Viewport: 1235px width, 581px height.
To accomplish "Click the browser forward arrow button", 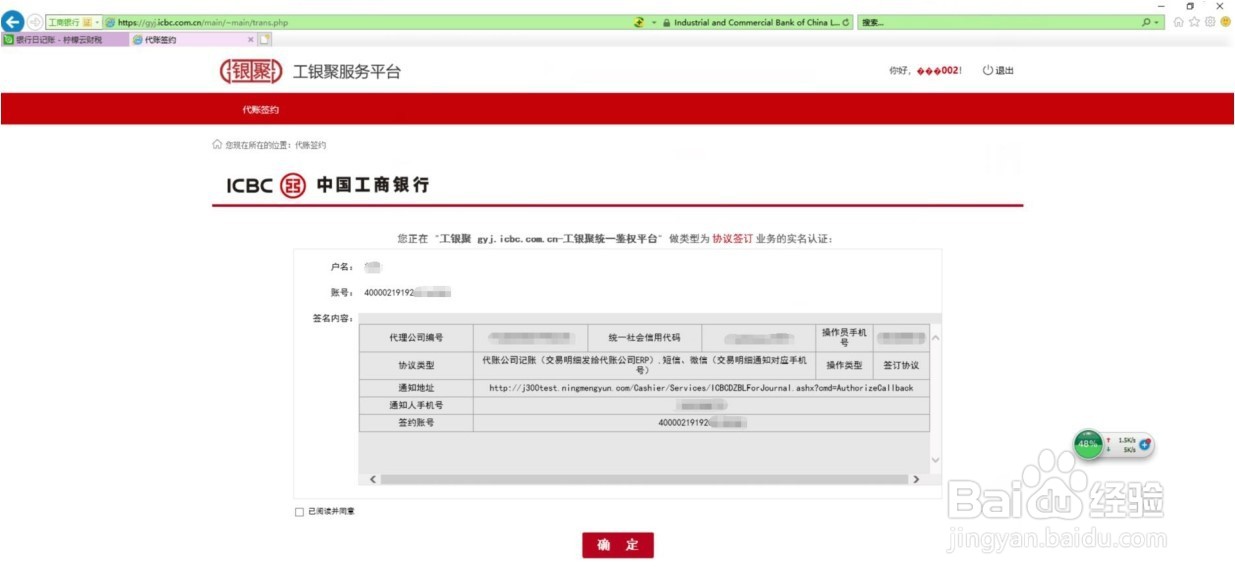I will coord(35,22).
